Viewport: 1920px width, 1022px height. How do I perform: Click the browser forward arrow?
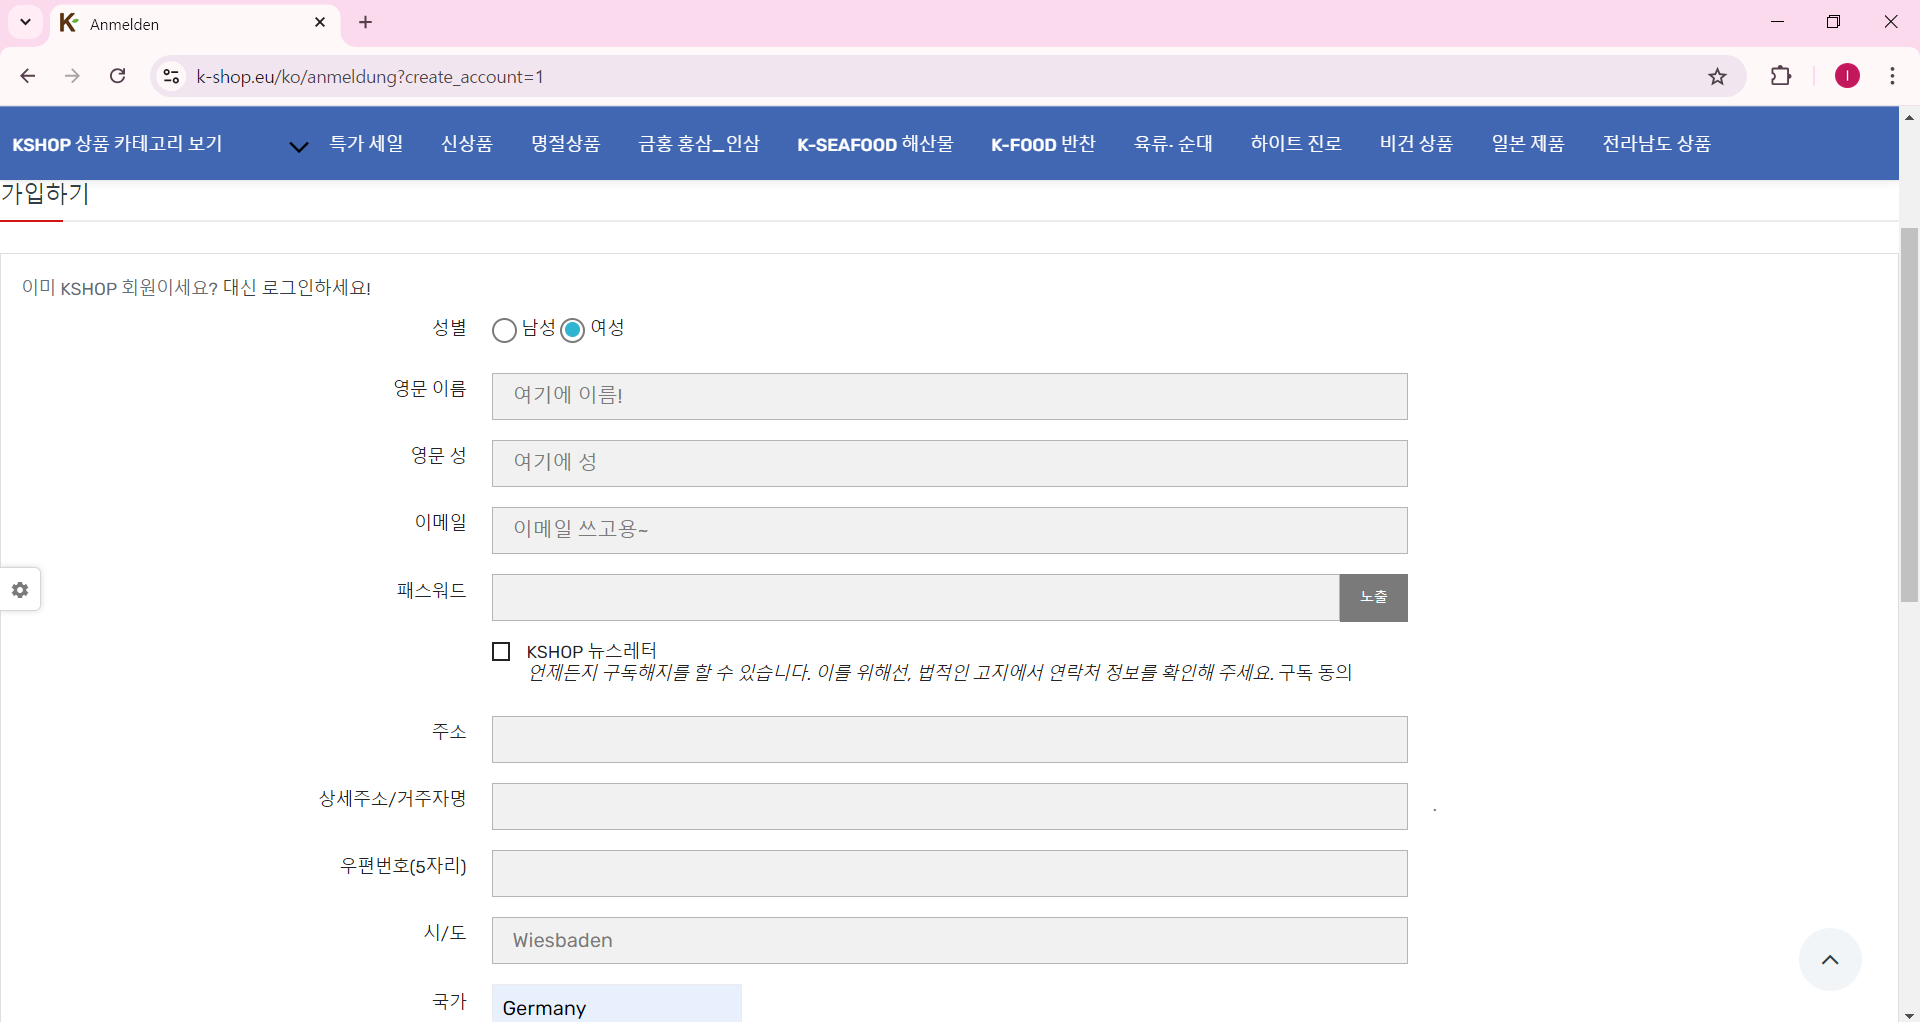pyautogui.click(x=72, y=76)
